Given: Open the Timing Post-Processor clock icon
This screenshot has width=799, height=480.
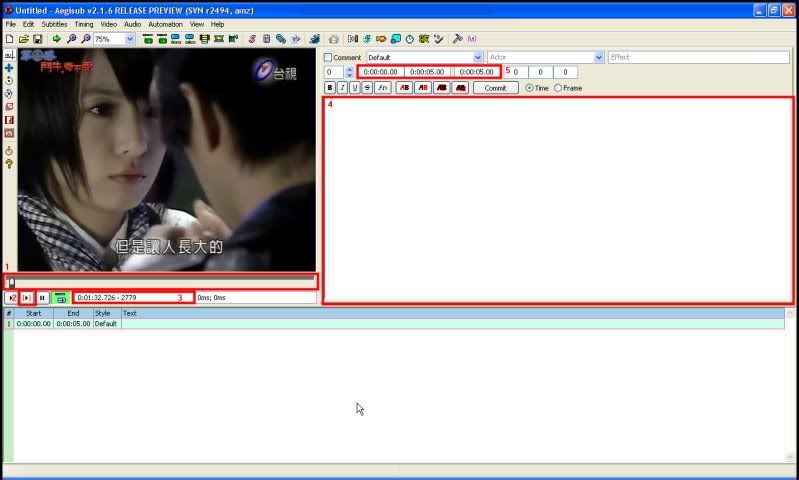Looking at the screenshot, I should pos(410,39).
